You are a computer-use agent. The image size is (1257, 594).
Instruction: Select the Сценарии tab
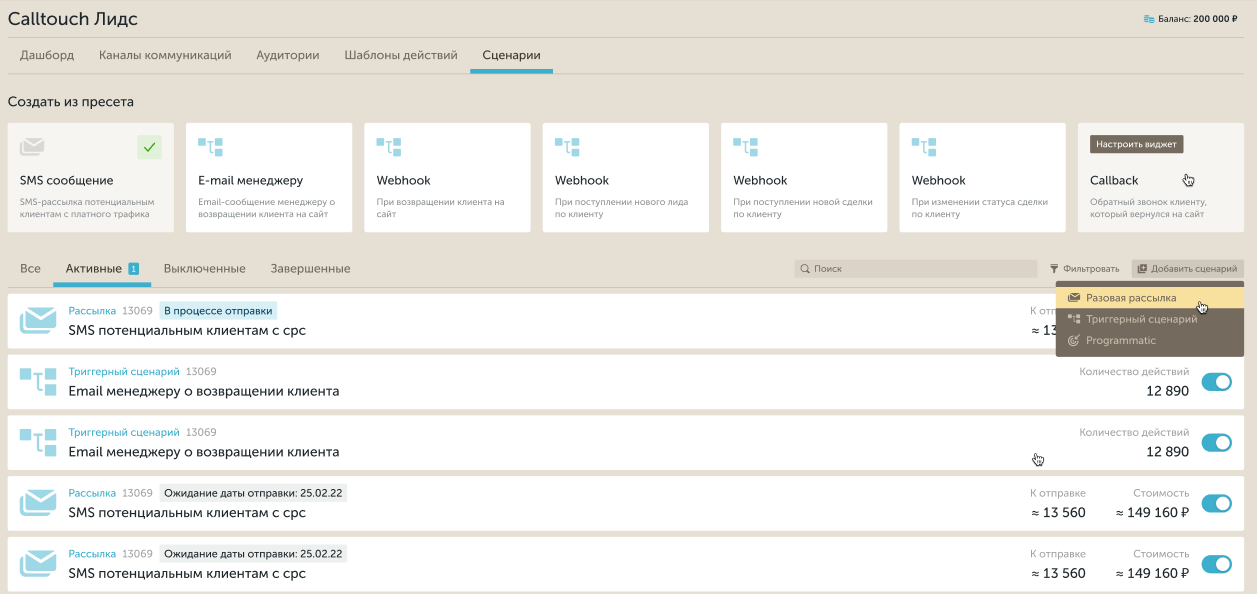511,55
